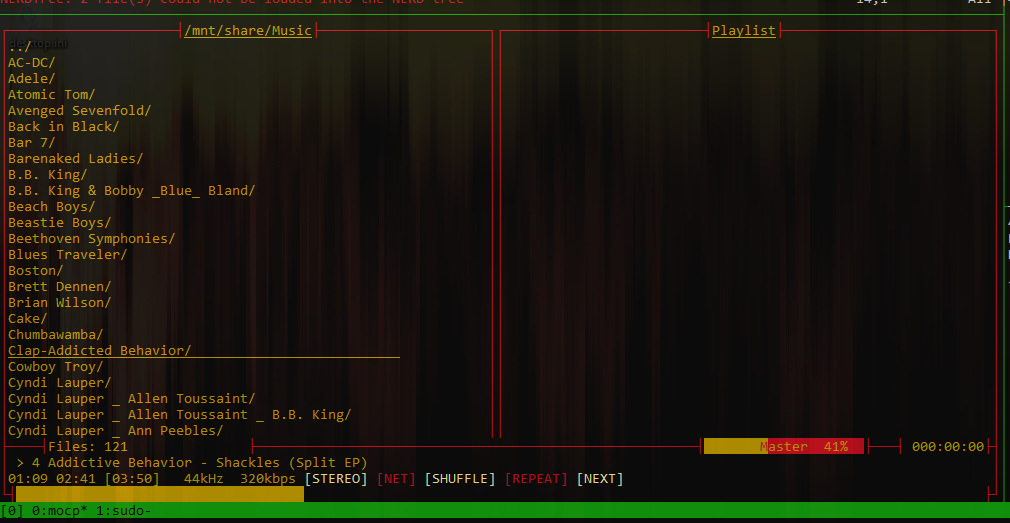This screenshot has height=523, width=1010.
Task: Open Cyndi Lauper _ Allen Toussaint _ B.B. King/
Action: pyautogui.click(x=180, y=415)
